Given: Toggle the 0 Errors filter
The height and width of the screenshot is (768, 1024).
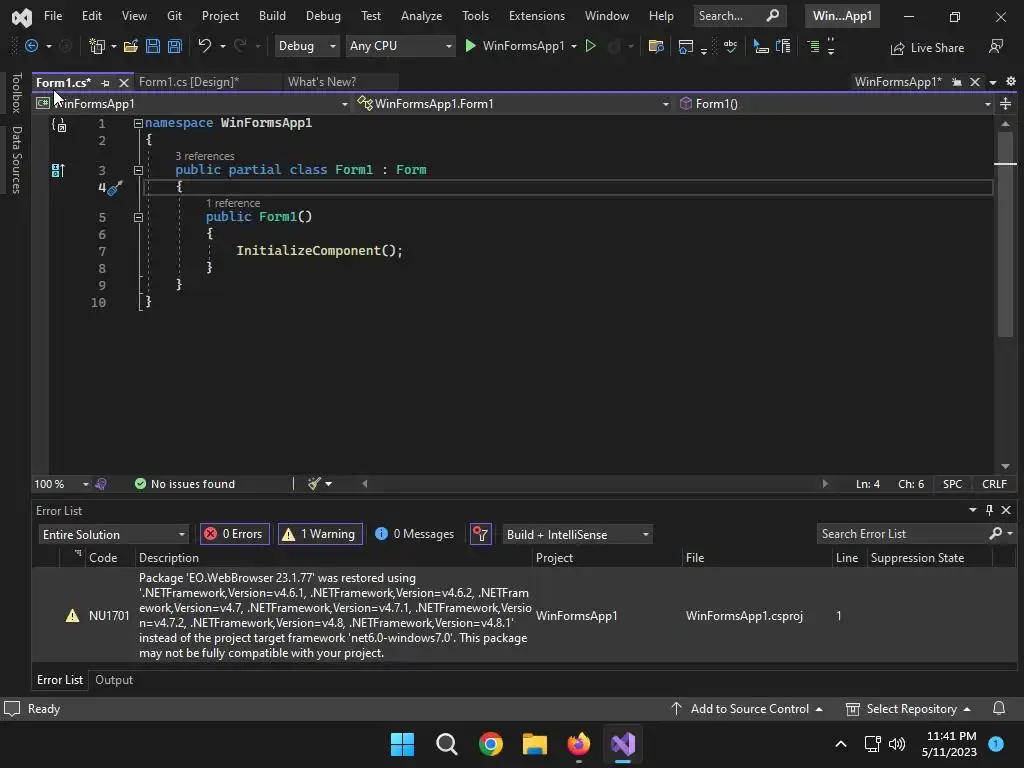Looking at the screenshot, I should (234, 534).
